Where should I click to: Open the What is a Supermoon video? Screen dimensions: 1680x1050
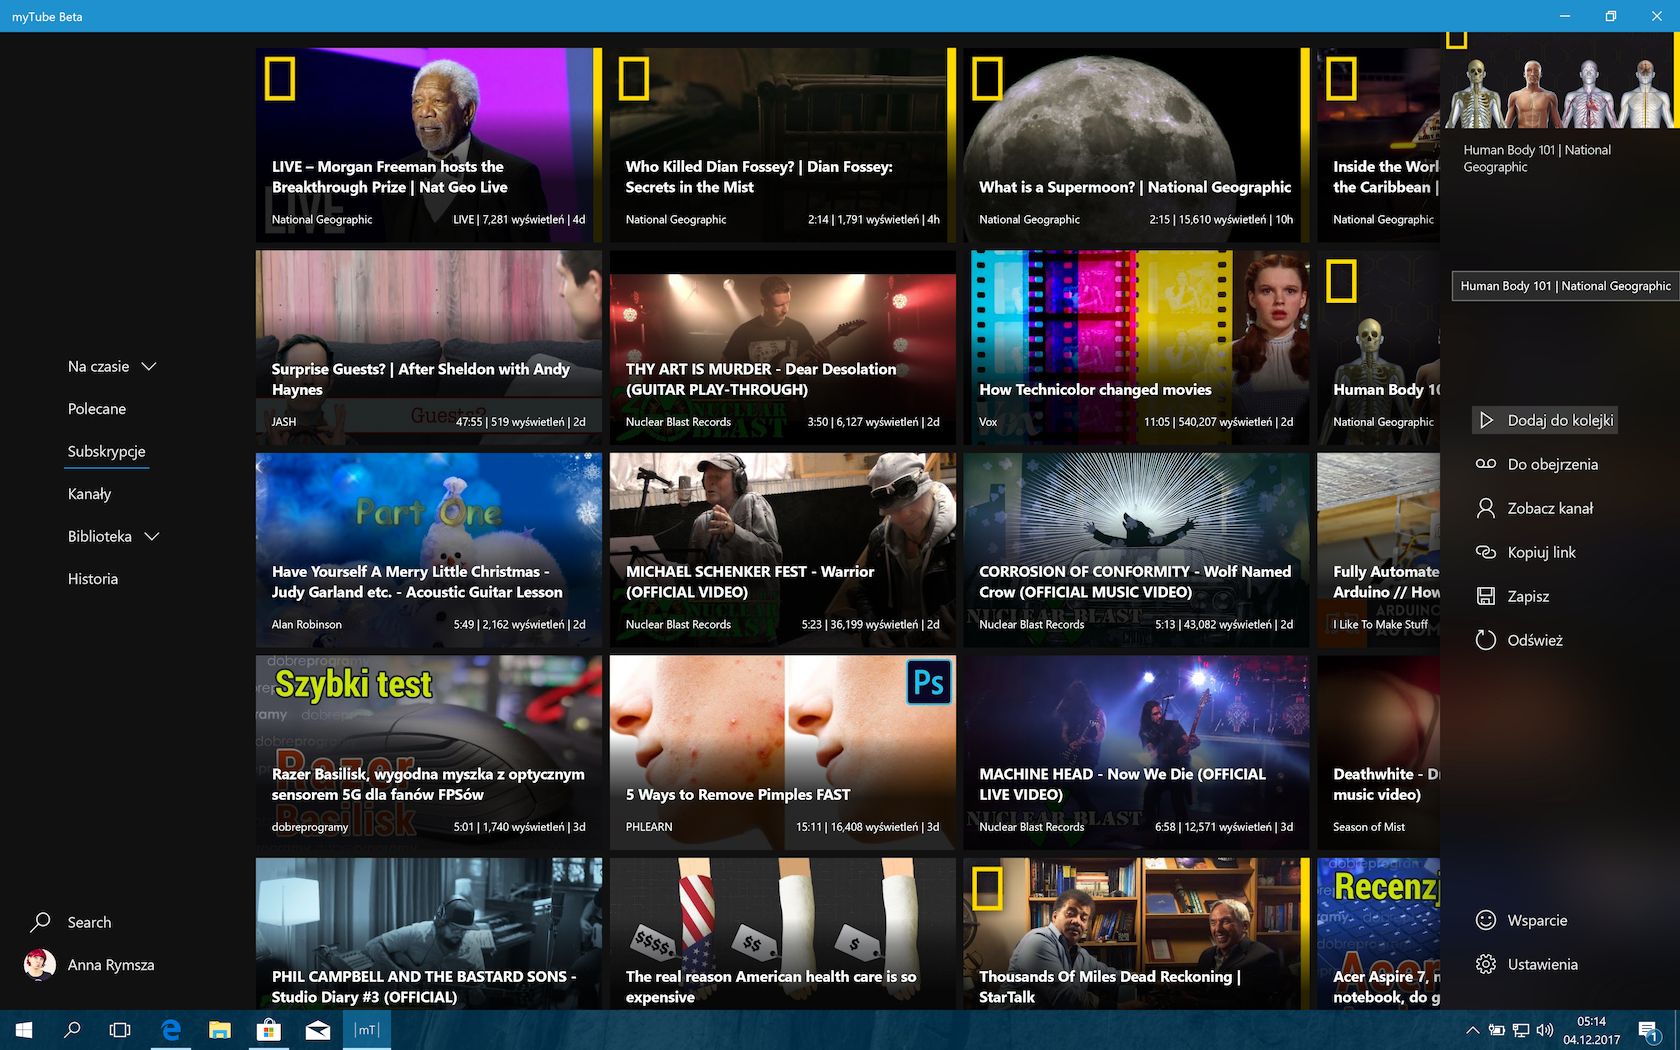(1136, 145)
